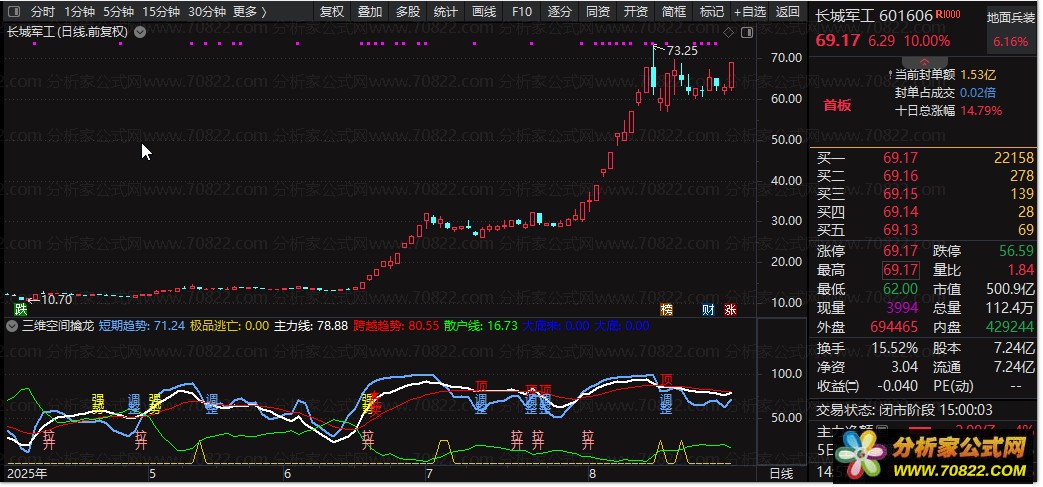
Task: Click the 日线 period label
Action: point(782,474)
